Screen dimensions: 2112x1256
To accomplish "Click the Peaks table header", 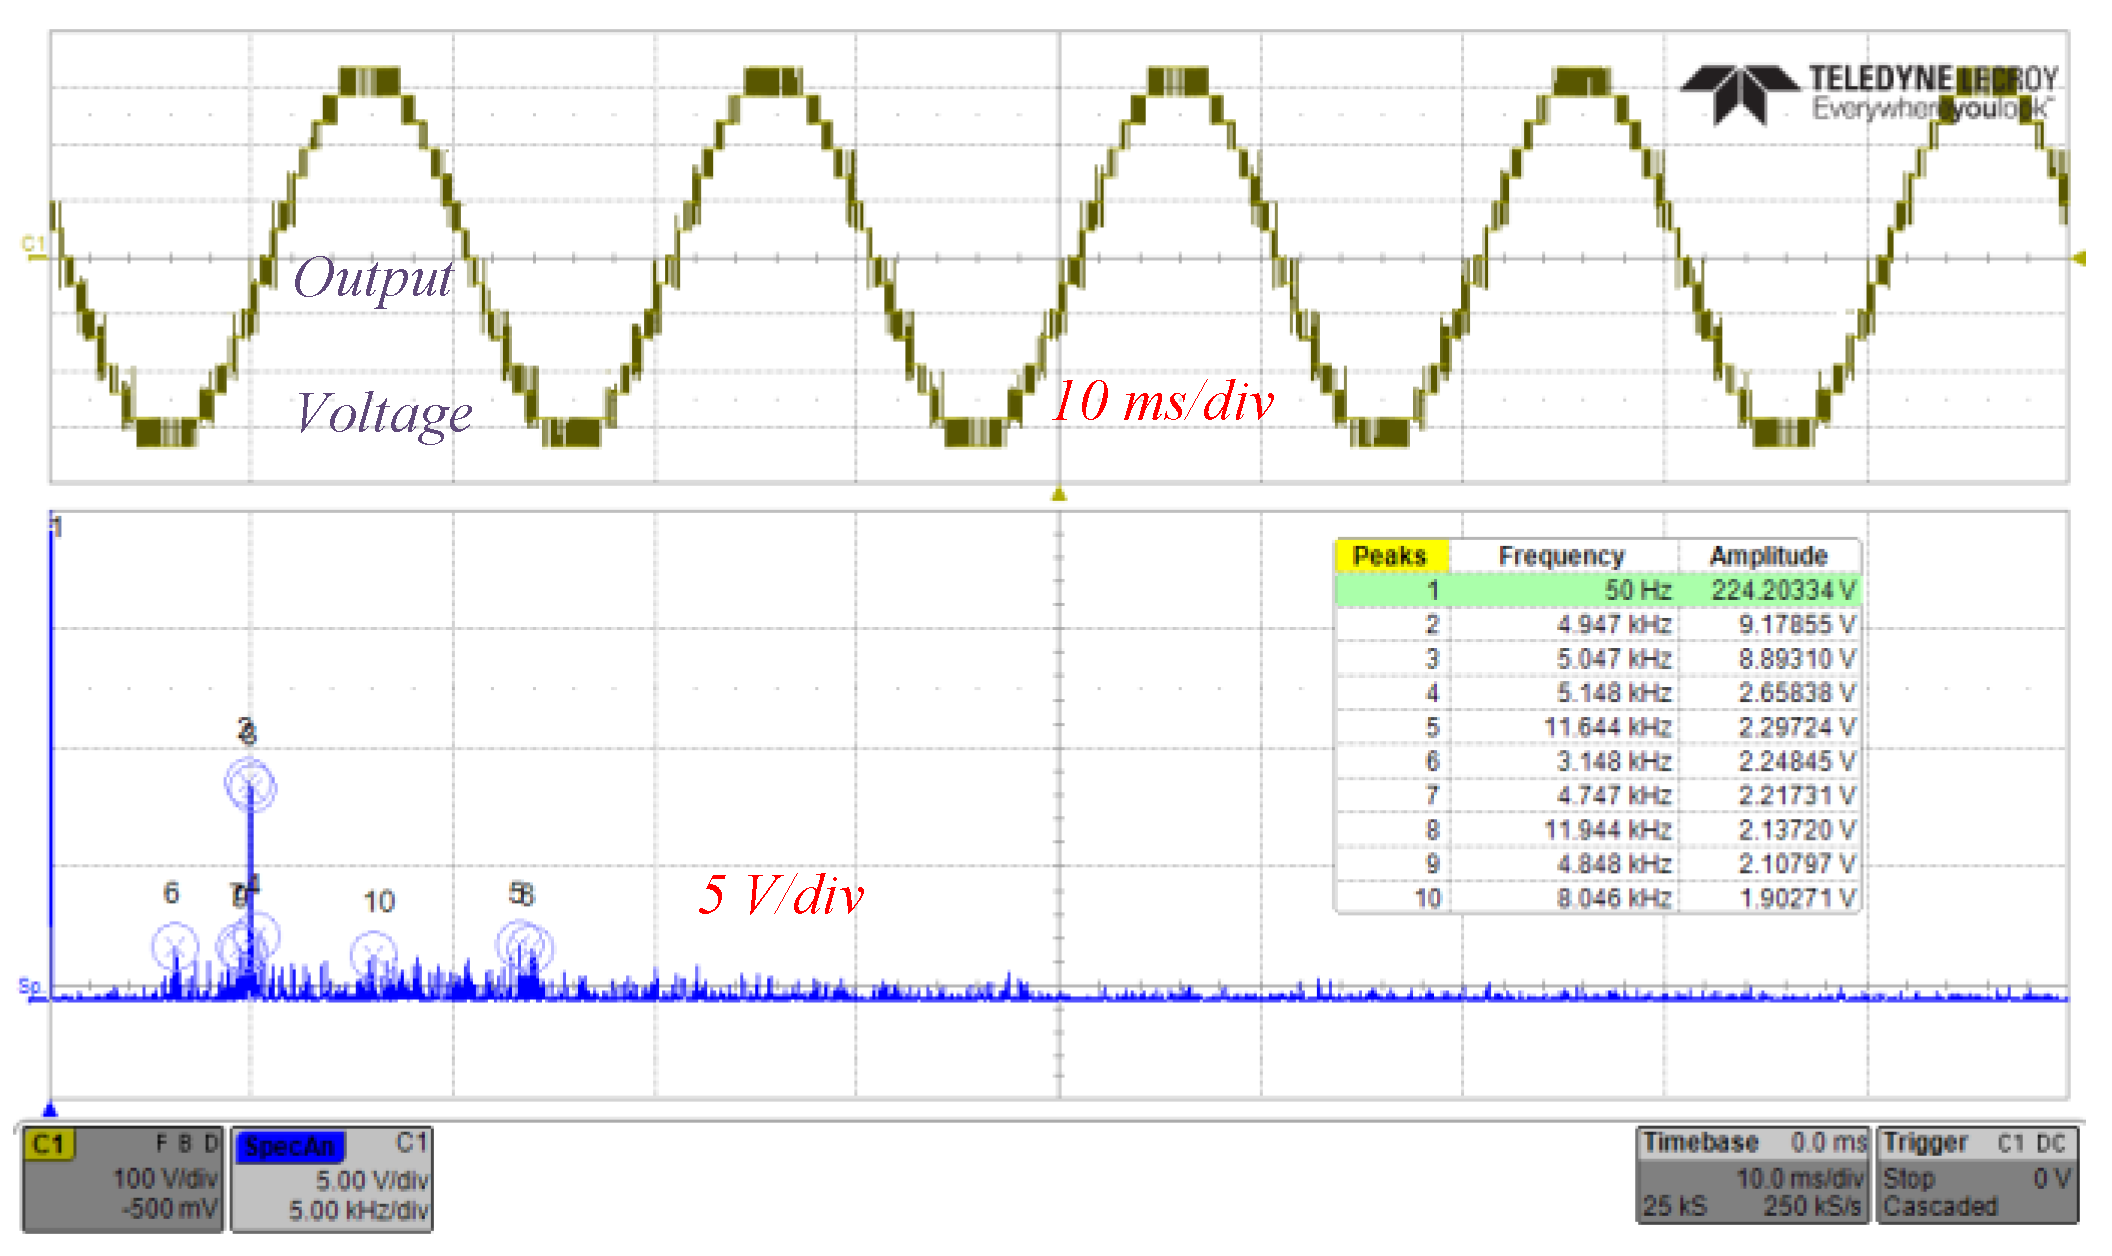I will (1391, 557).
